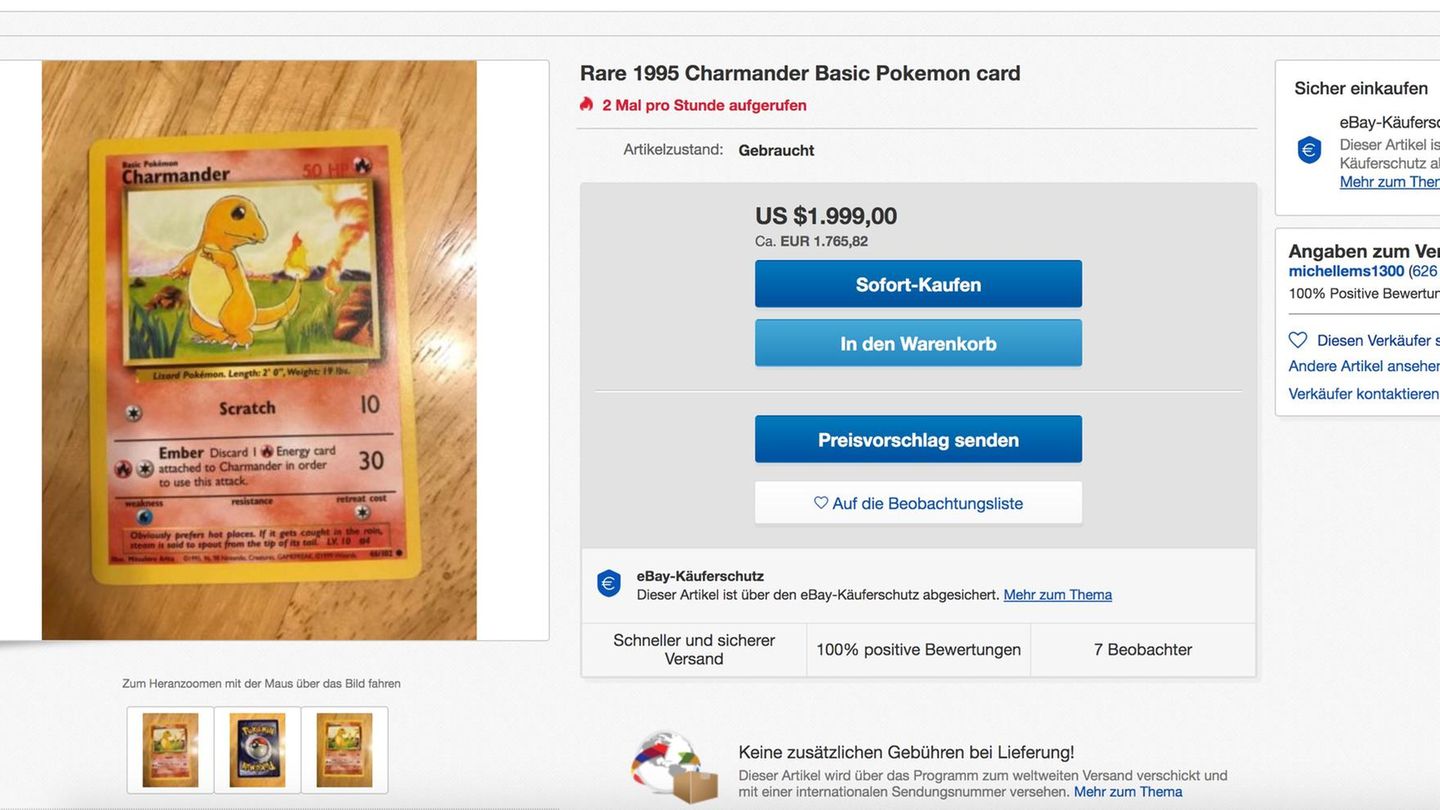This screenshot has width=1440, height=810.
Task: Open Mehr zum Thema shipping link
Action: 1127,792
